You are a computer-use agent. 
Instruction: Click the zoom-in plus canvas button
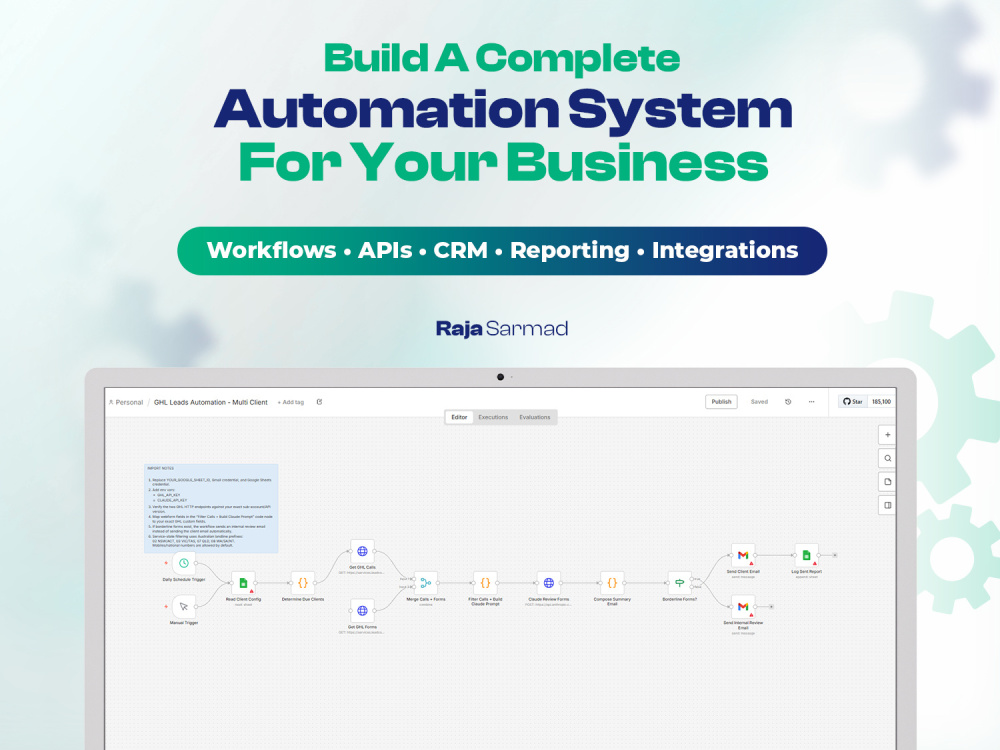(887, 435)
